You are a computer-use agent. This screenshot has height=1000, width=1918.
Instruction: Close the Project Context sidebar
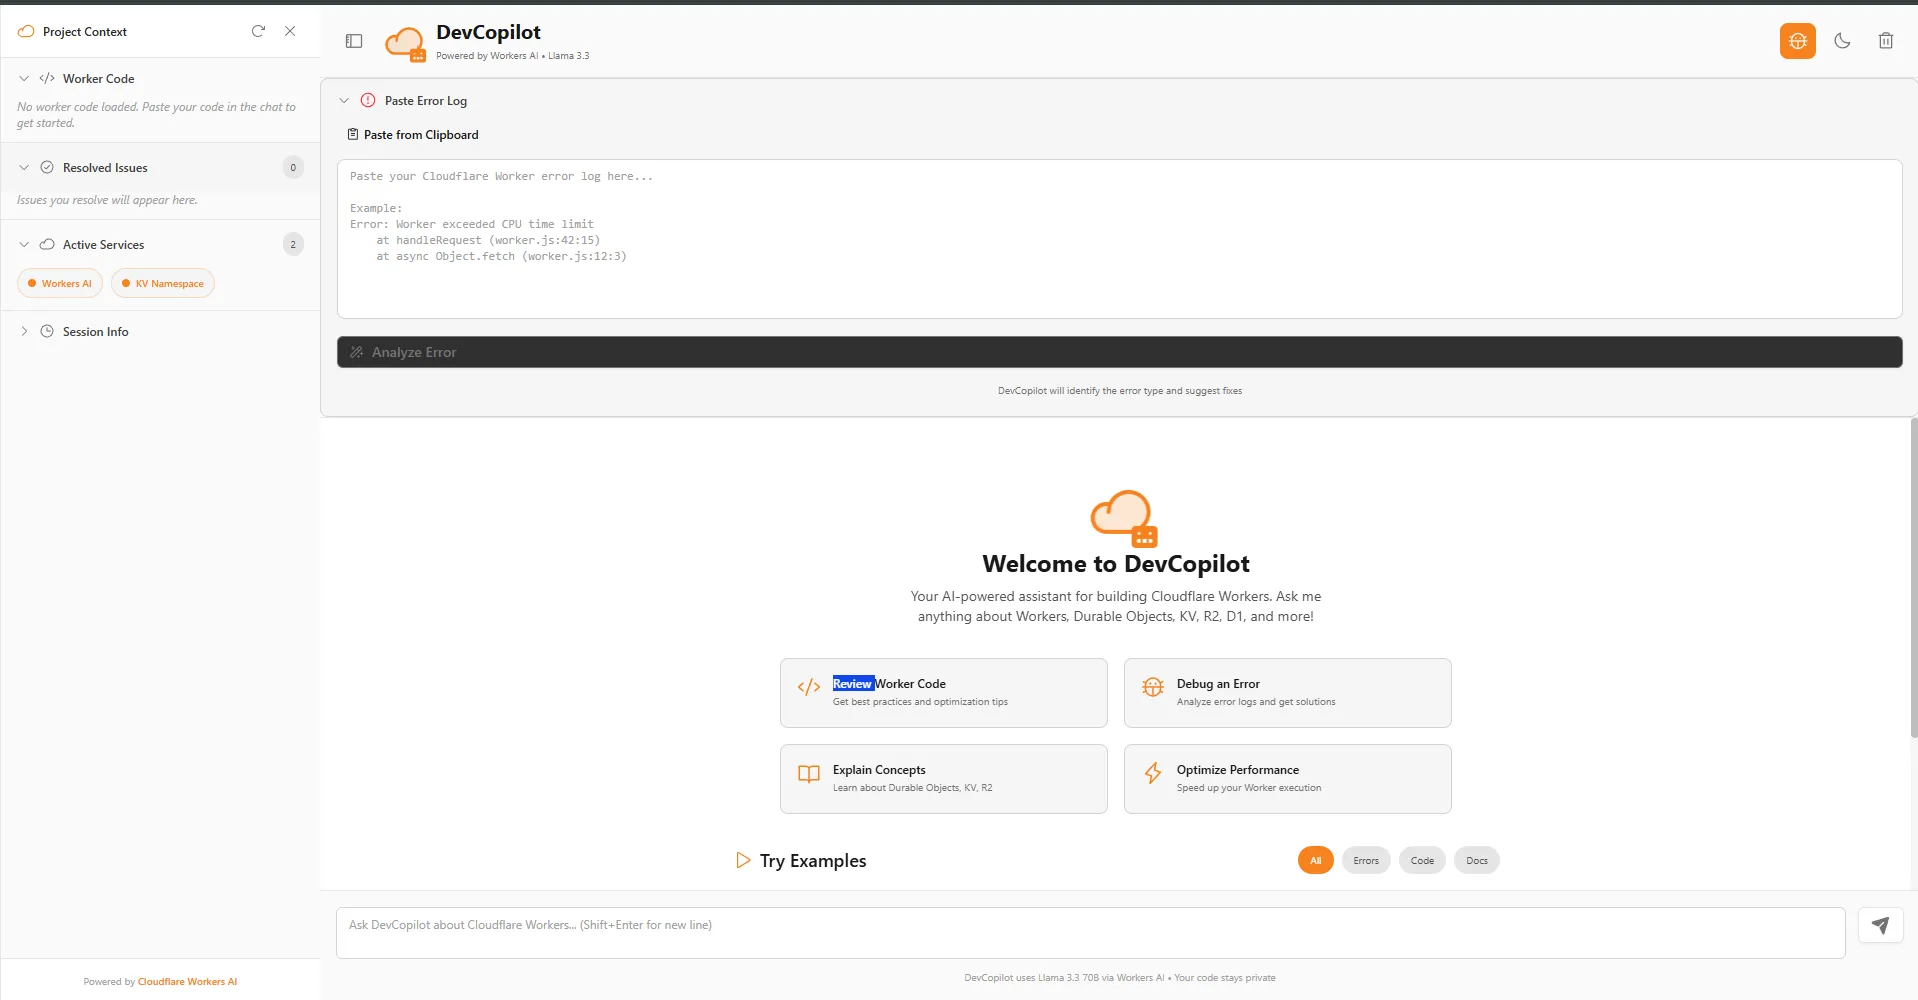290,31
